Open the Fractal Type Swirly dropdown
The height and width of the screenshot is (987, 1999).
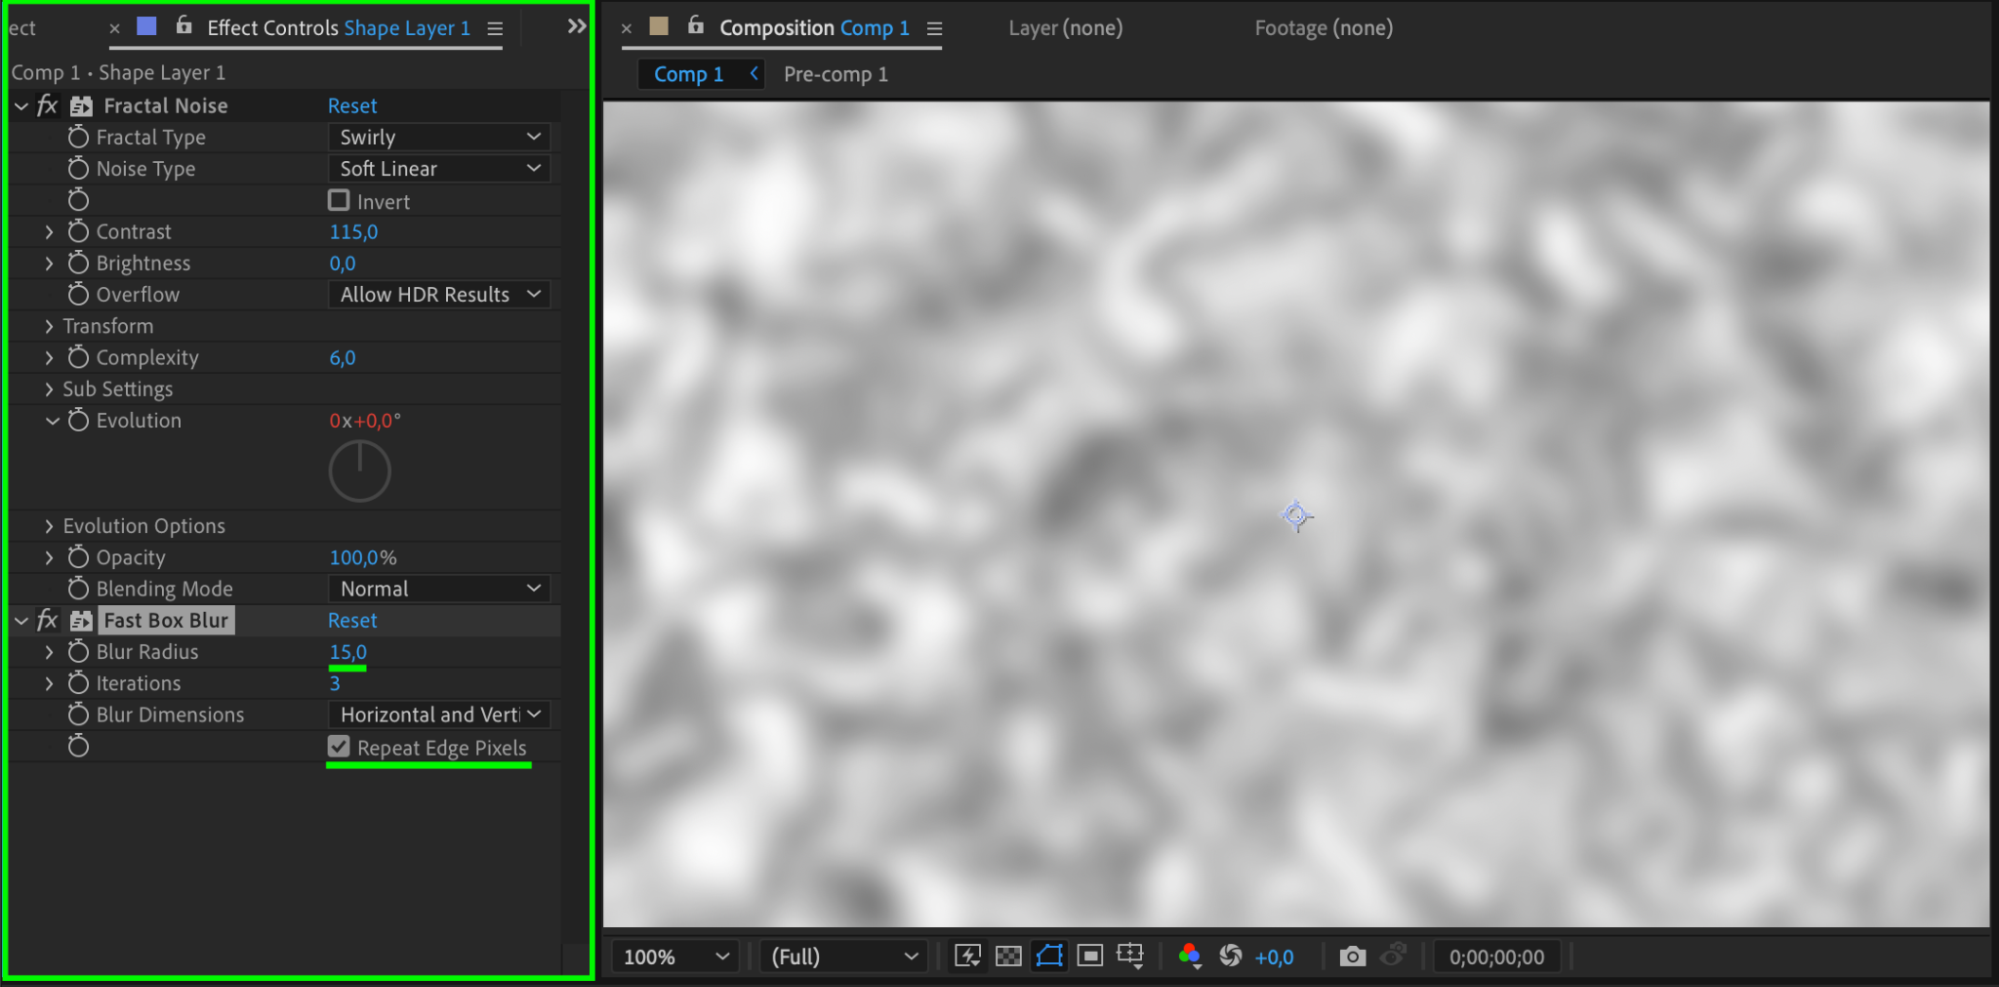[439, 137]
